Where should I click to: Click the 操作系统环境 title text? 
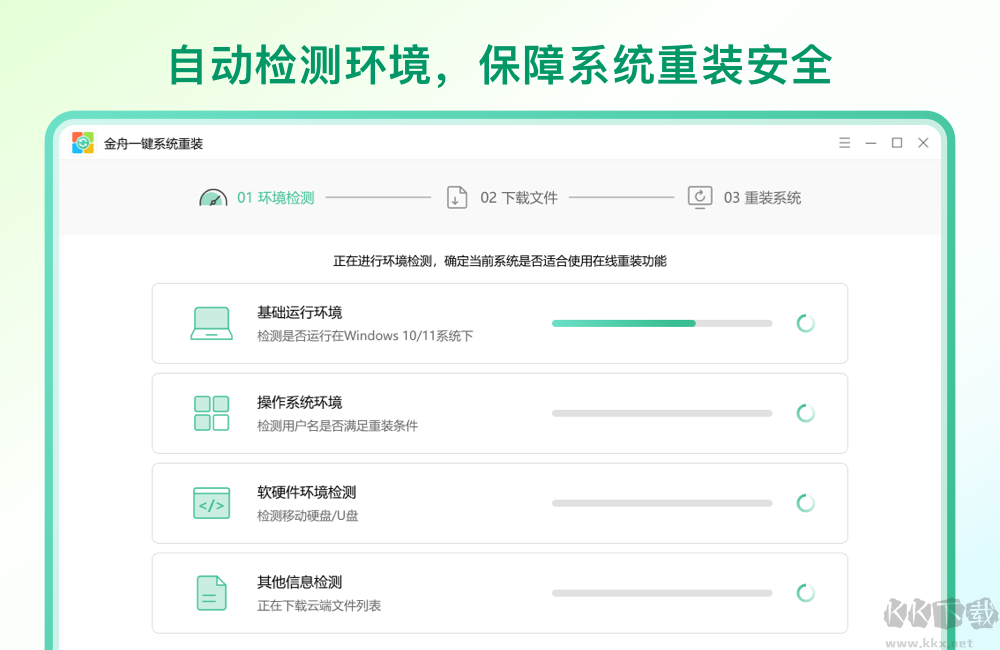(299, 403)
